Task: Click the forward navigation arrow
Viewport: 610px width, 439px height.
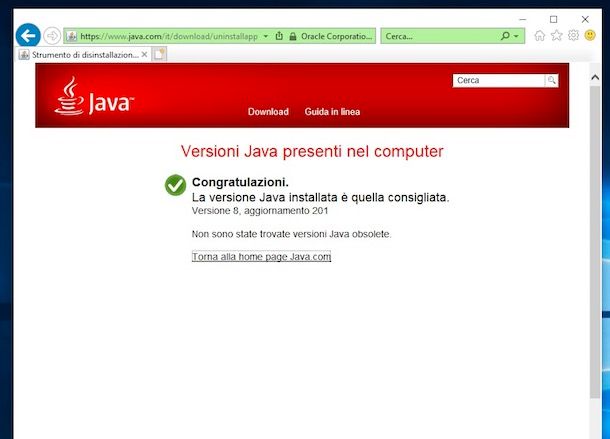Action: click(x=52, y=36)
